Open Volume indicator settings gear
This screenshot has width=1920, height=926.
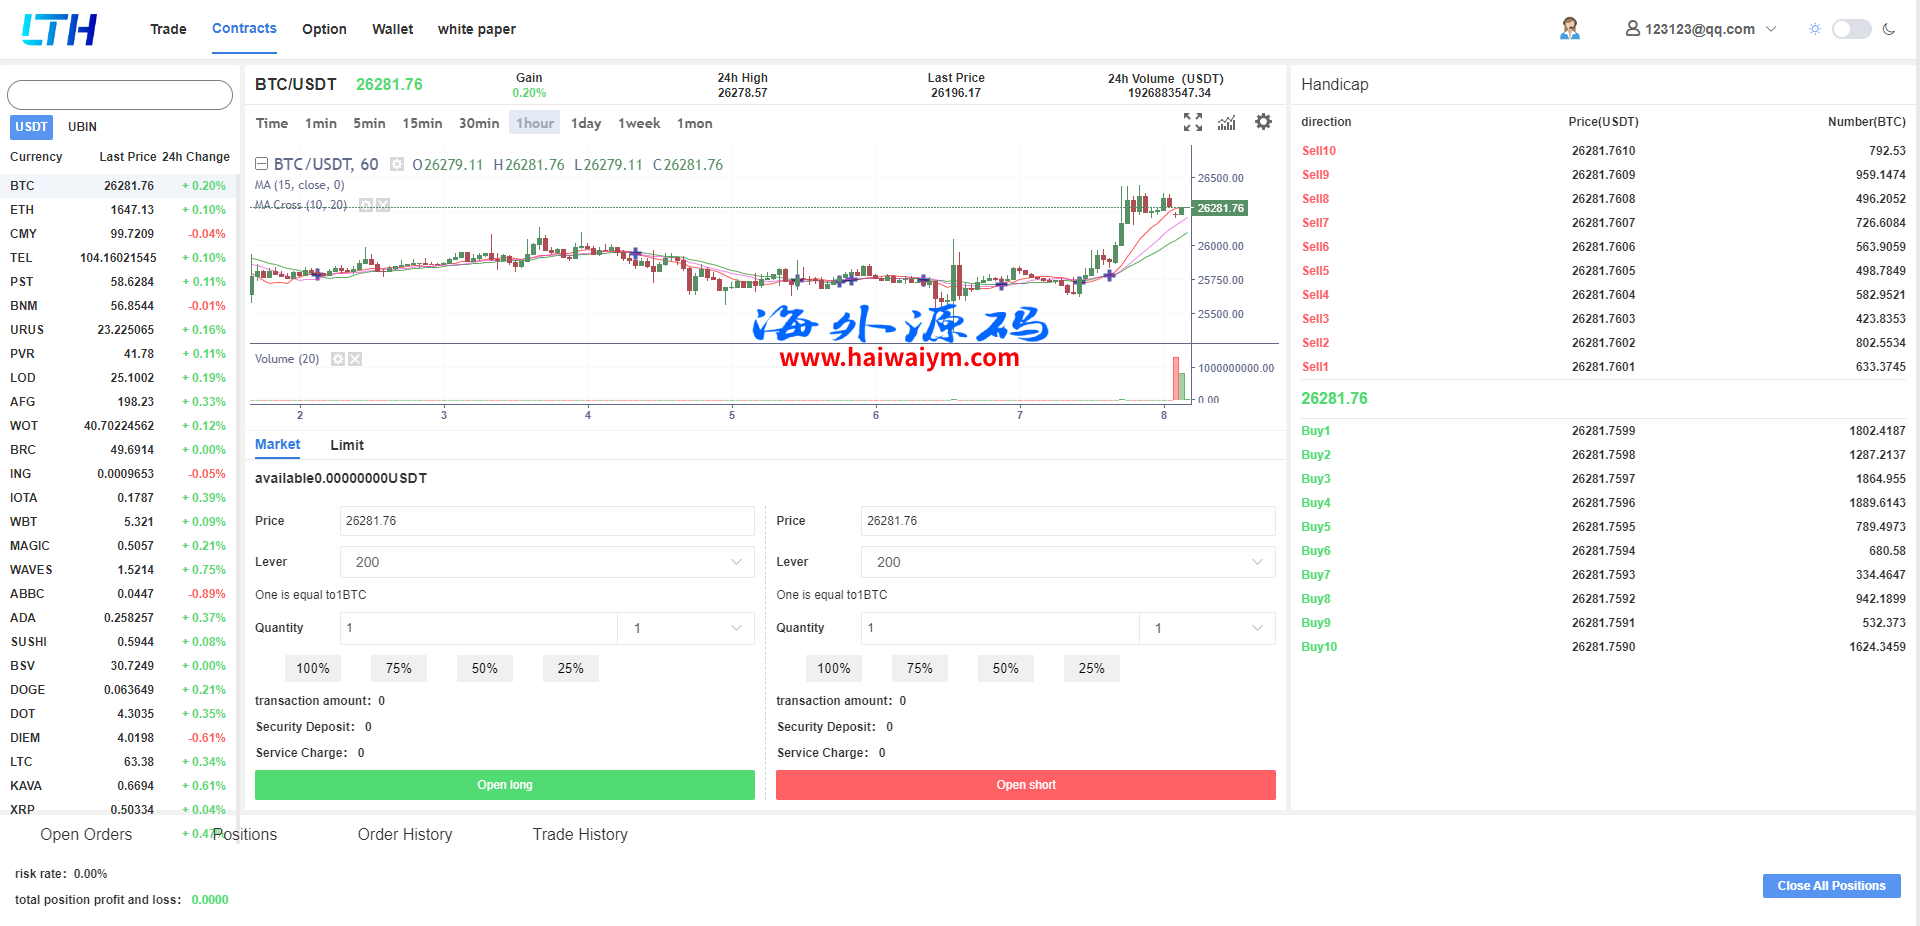point(338,359)
